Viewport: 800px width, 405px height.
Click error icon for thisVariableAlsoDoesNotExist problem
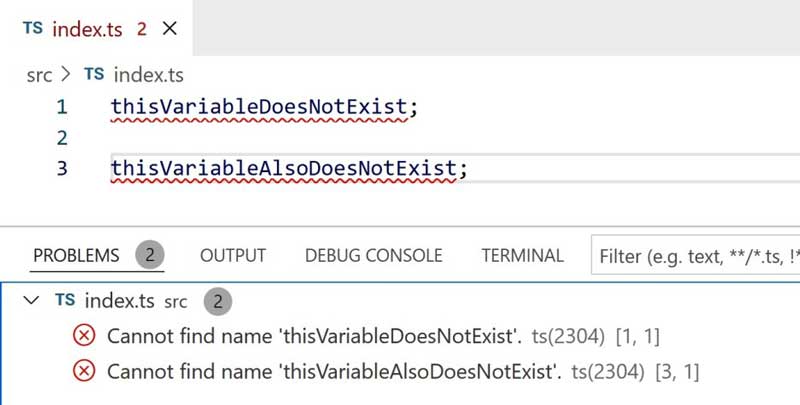[x=84, y=371]
